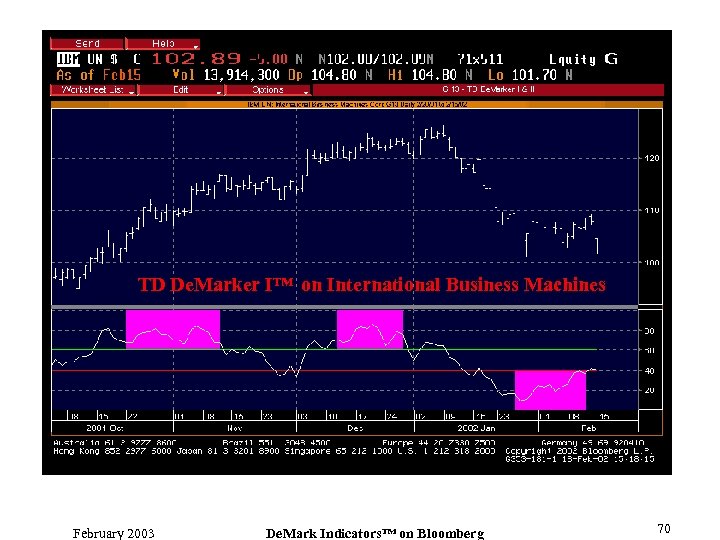The height and width of the screenshot is (540, 720).
Task: Click the Send button
Action: pyautogui.click(x=87, y=44)
